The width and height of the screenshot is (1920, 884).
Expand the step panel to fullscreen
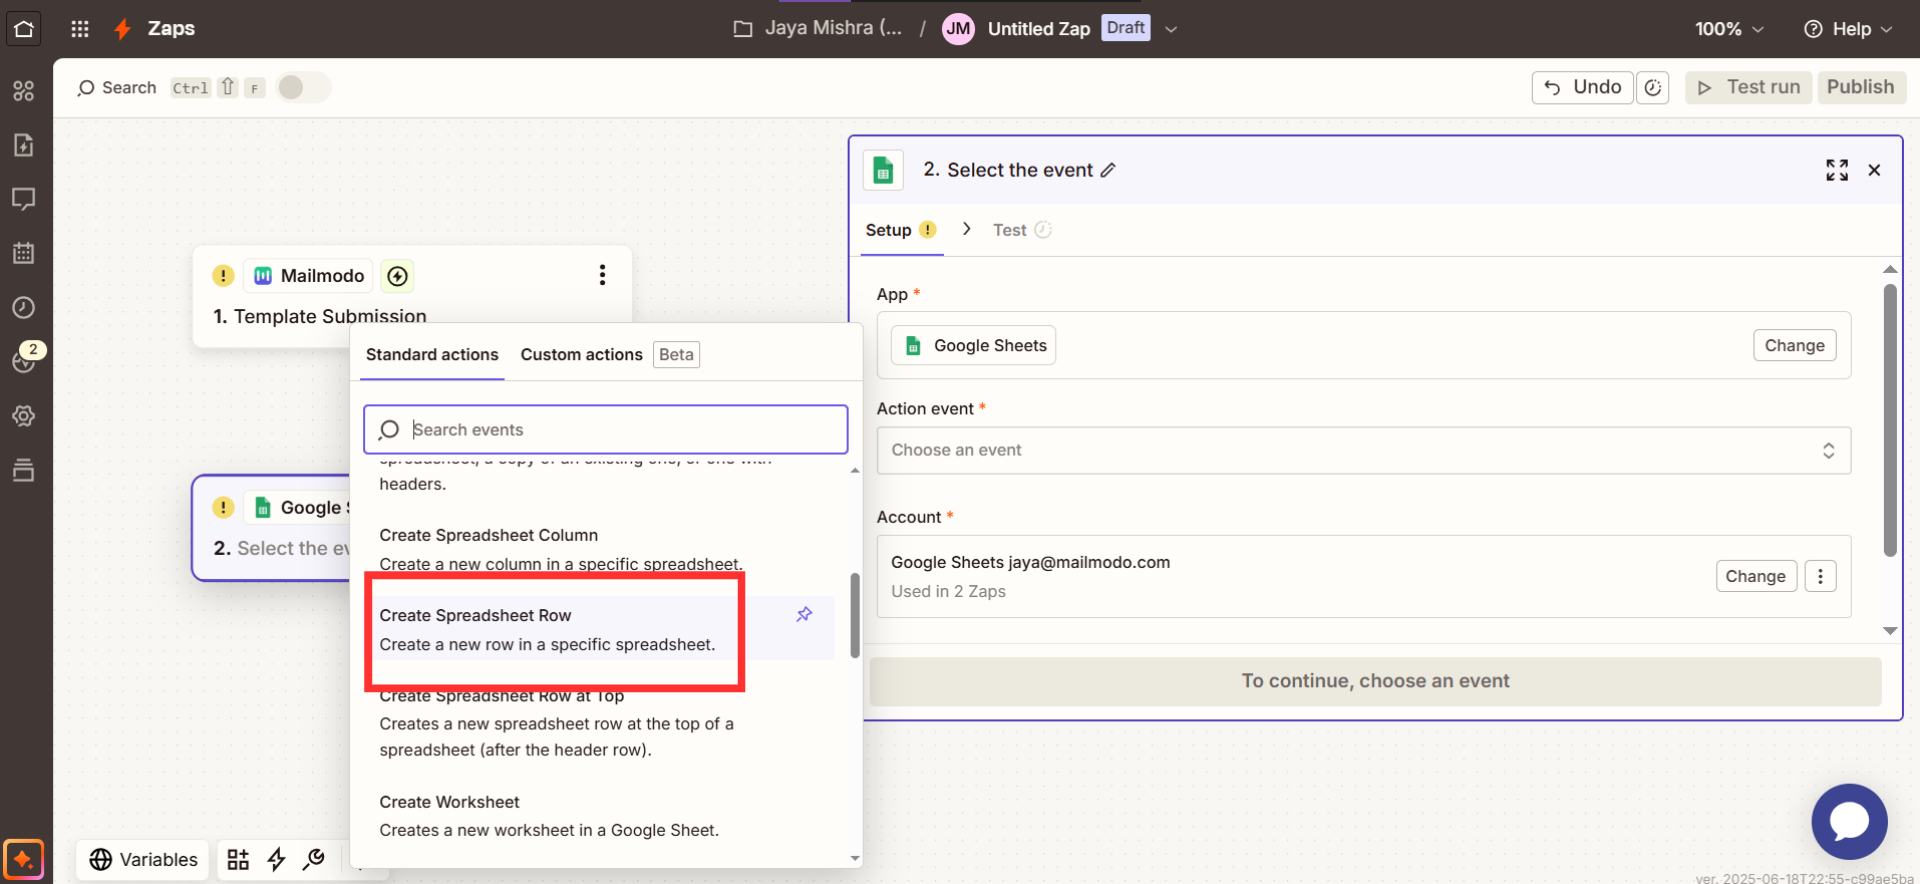point(1837,170)
